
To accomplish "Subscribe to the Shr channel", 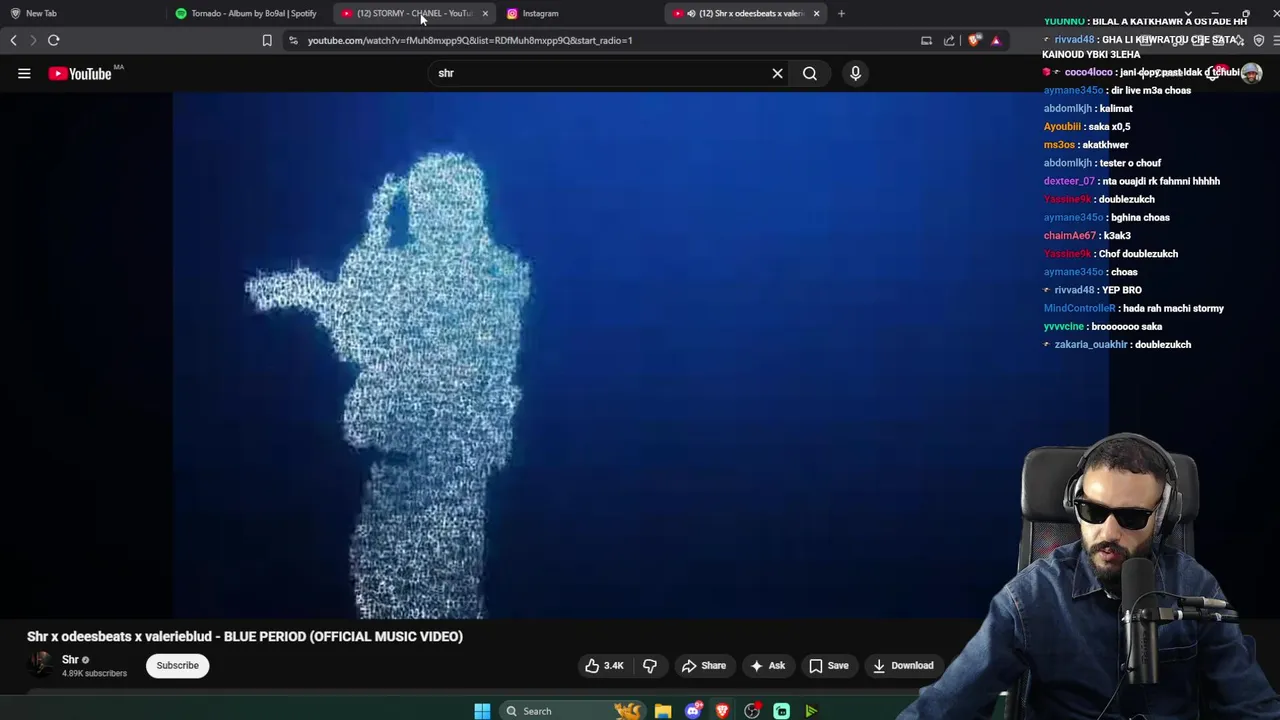I will 177,665.
